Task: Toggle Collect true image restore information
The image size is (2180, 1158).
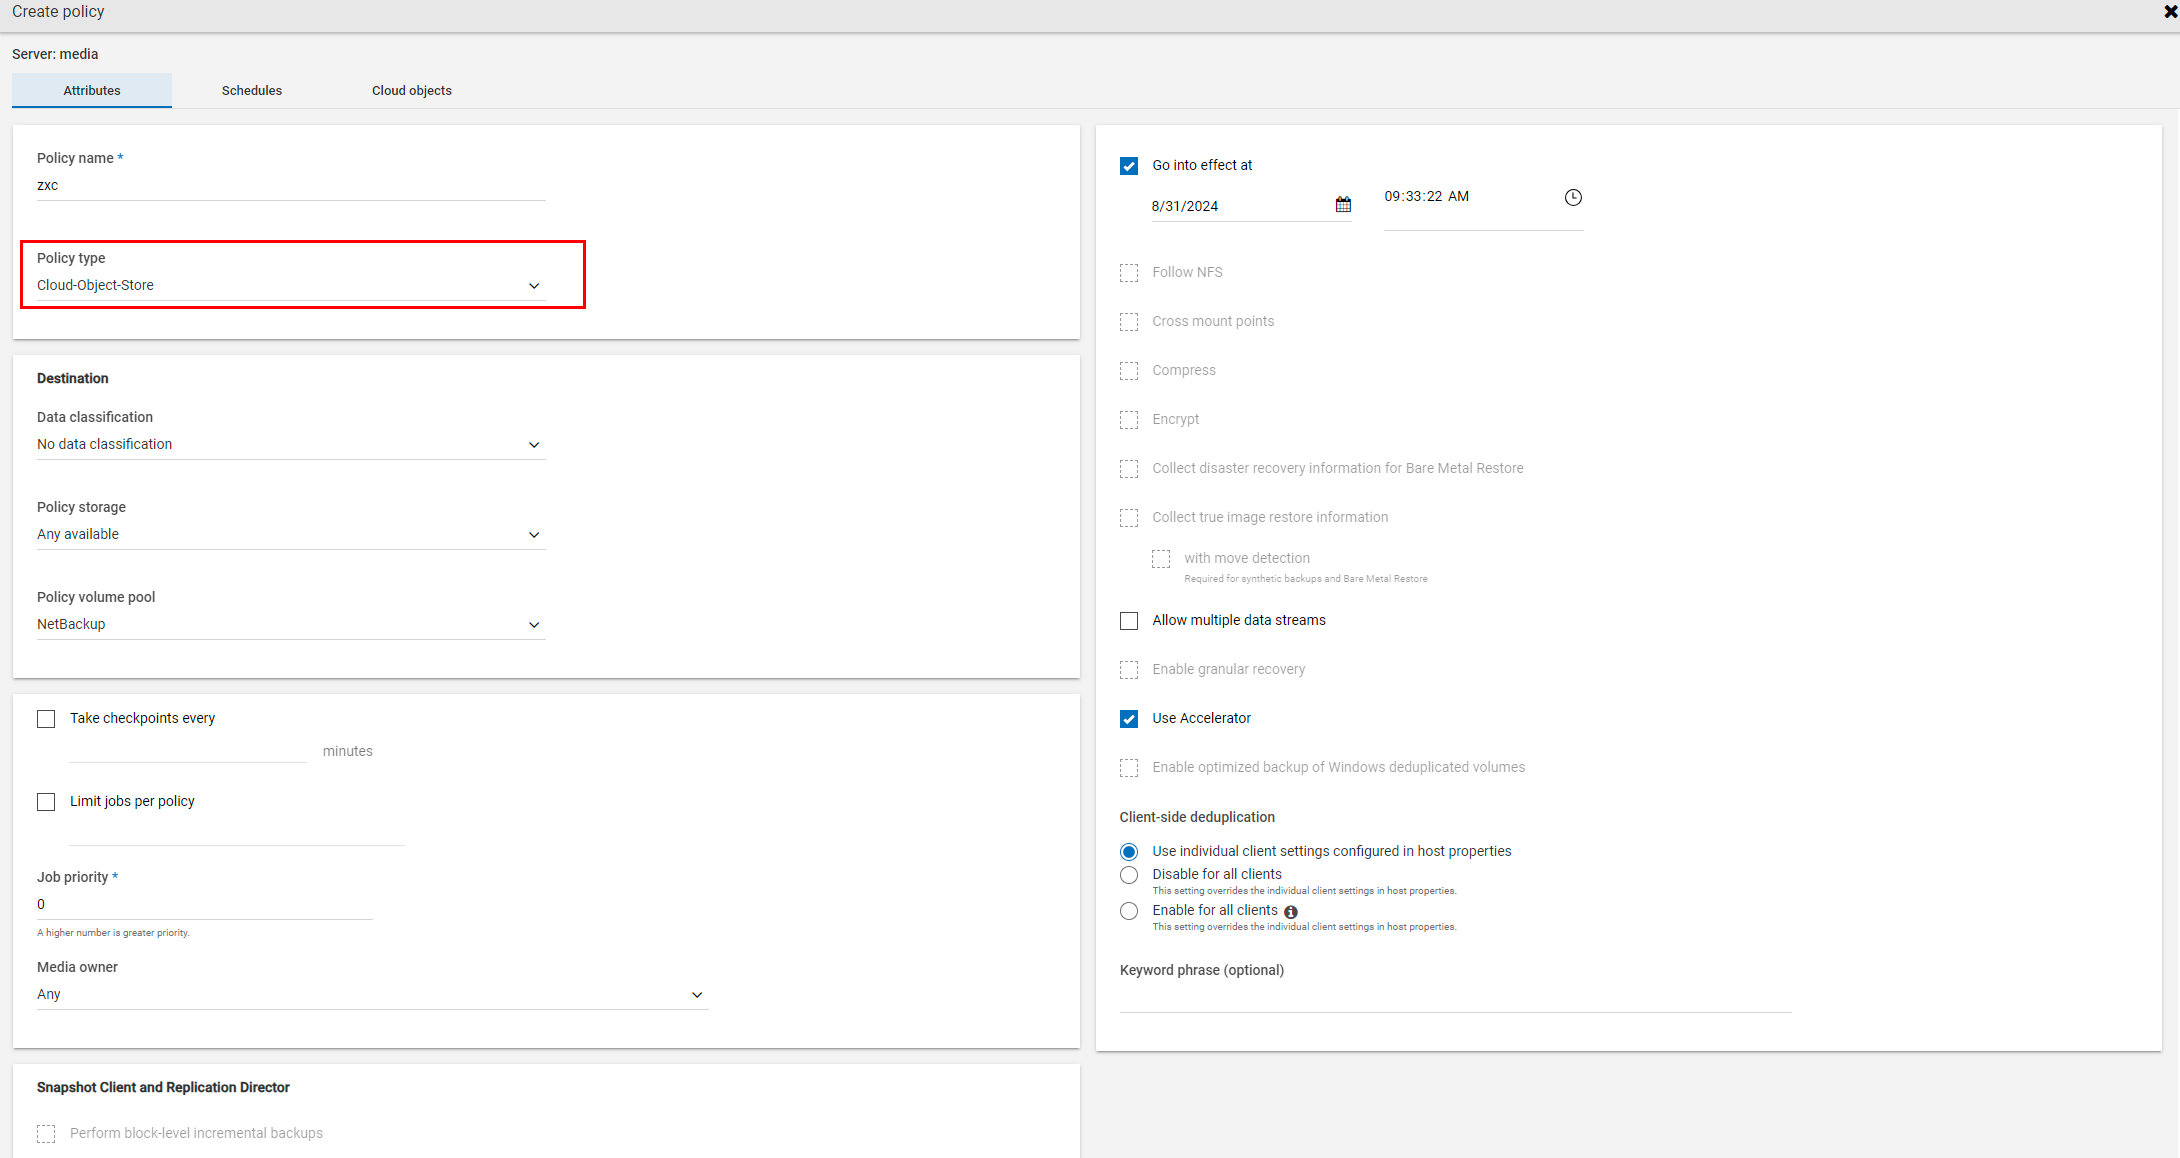Action: 1129,518
